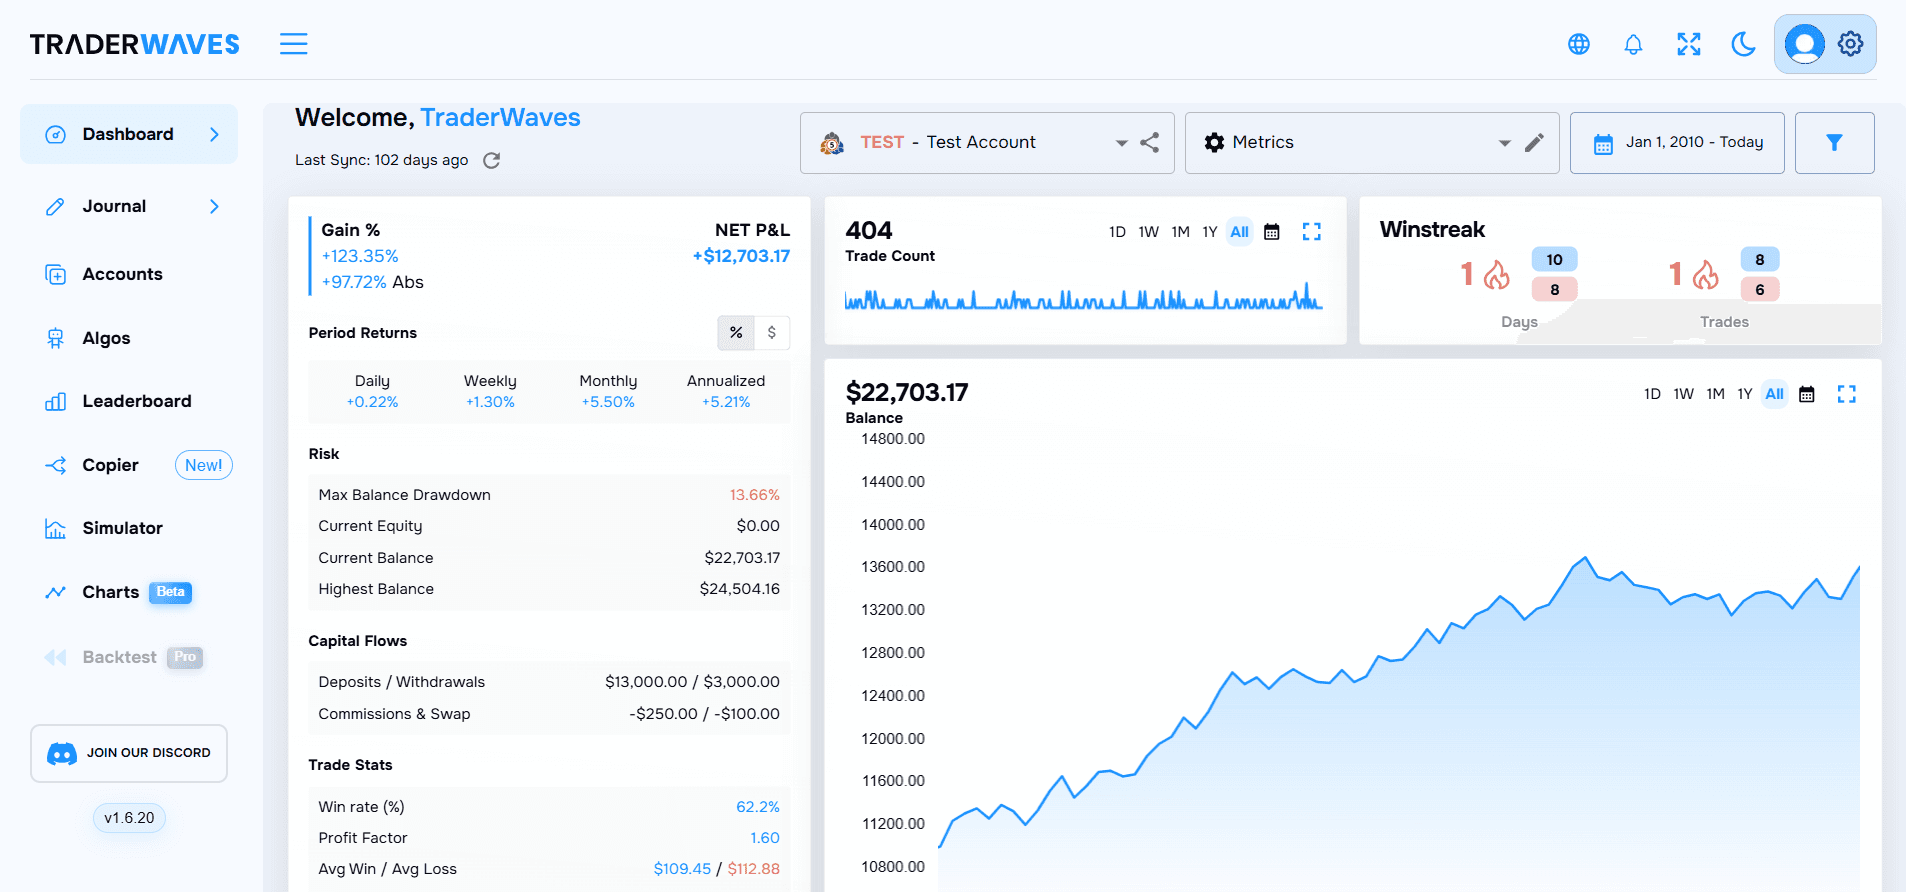1906x892 pixels.
Task: Expand the Journal sidebar submenu
Action: (214, 206)
